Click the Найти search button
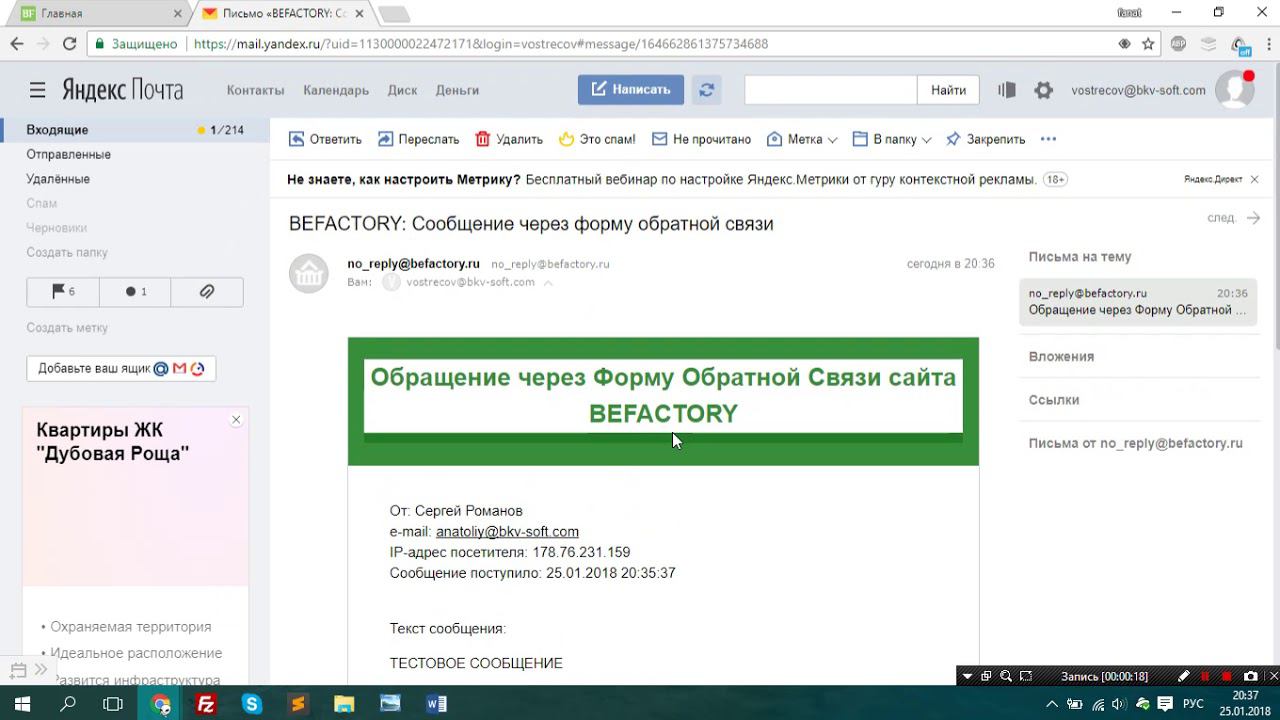Image resolution: width=1280 pixels, height=720 pixels. tap(948, 90)
